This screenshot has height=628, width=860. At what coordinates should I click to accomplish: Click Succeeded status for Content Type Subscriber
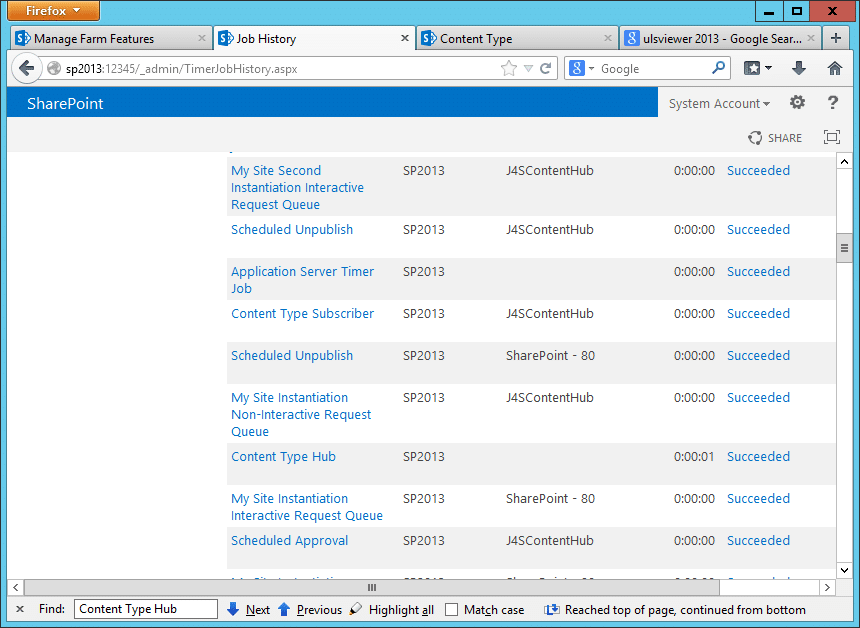tap(759, 313)
